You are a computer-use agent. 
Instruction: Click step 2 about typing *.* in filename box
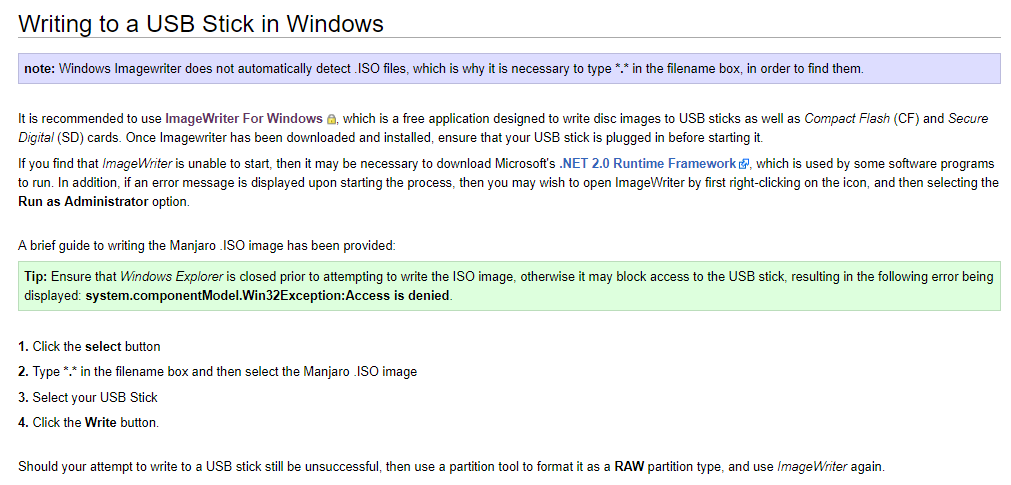pos(217,372)
